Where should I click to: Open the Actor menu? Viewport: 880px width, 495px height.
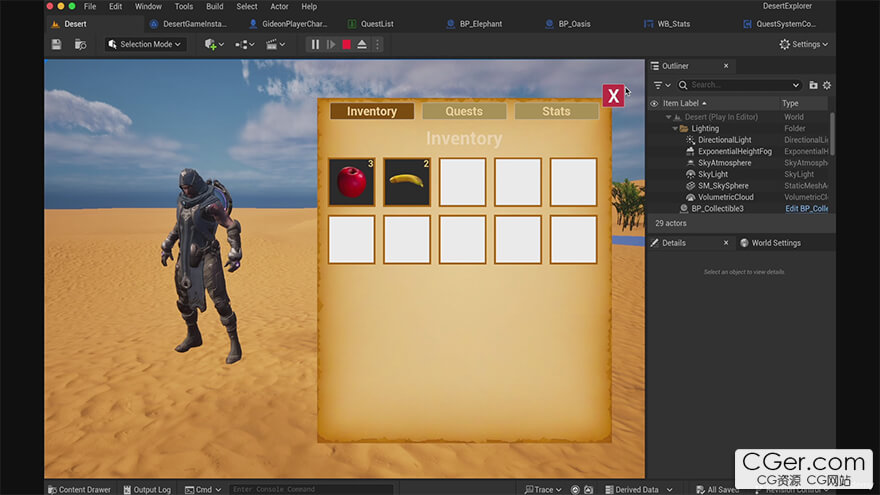coord(279,7)
